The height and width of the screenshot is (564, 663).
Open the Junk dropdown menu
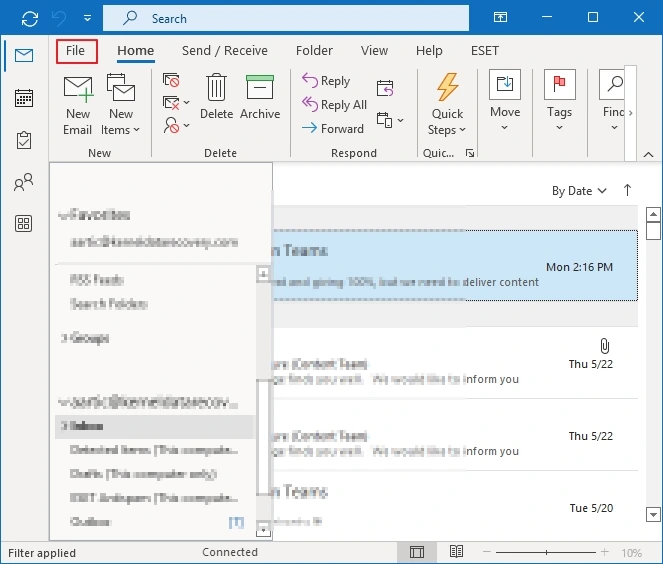point(176,126)
